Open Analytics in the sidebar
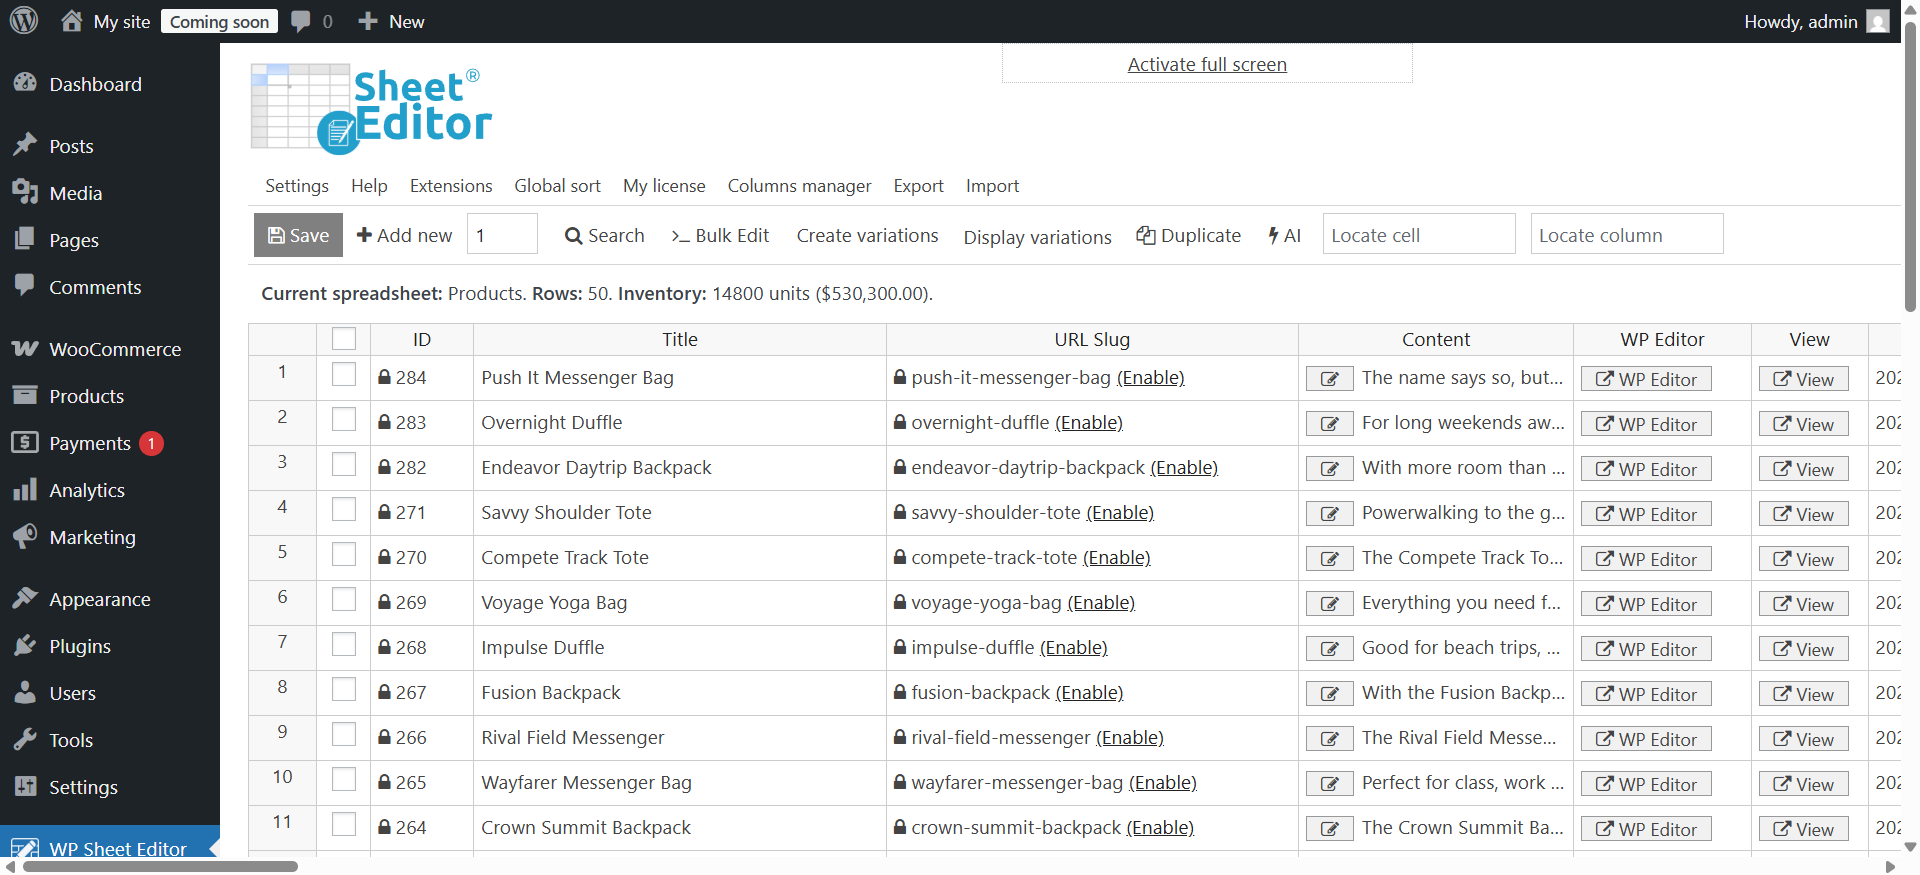Image resolution: width=1920 pixels, height=875 pixels. pyautogui.click(x=86, y=490)
